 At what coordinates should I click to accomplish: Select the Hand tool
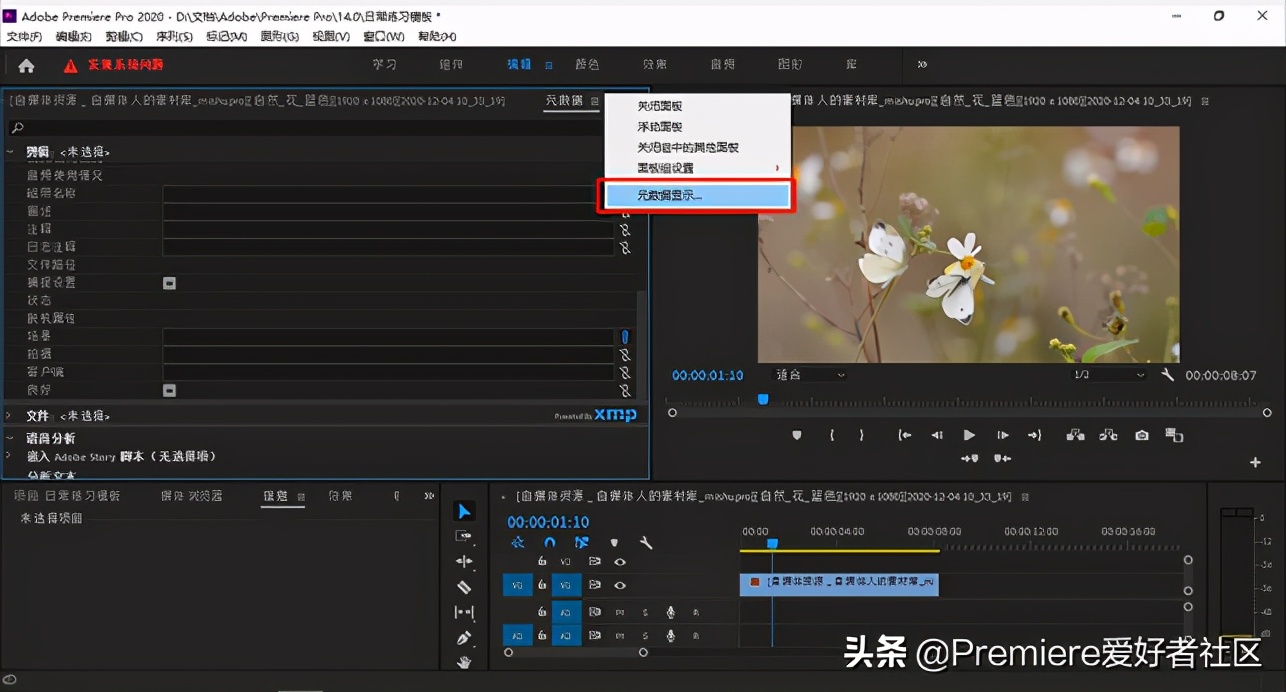click(x=463, y=662)
